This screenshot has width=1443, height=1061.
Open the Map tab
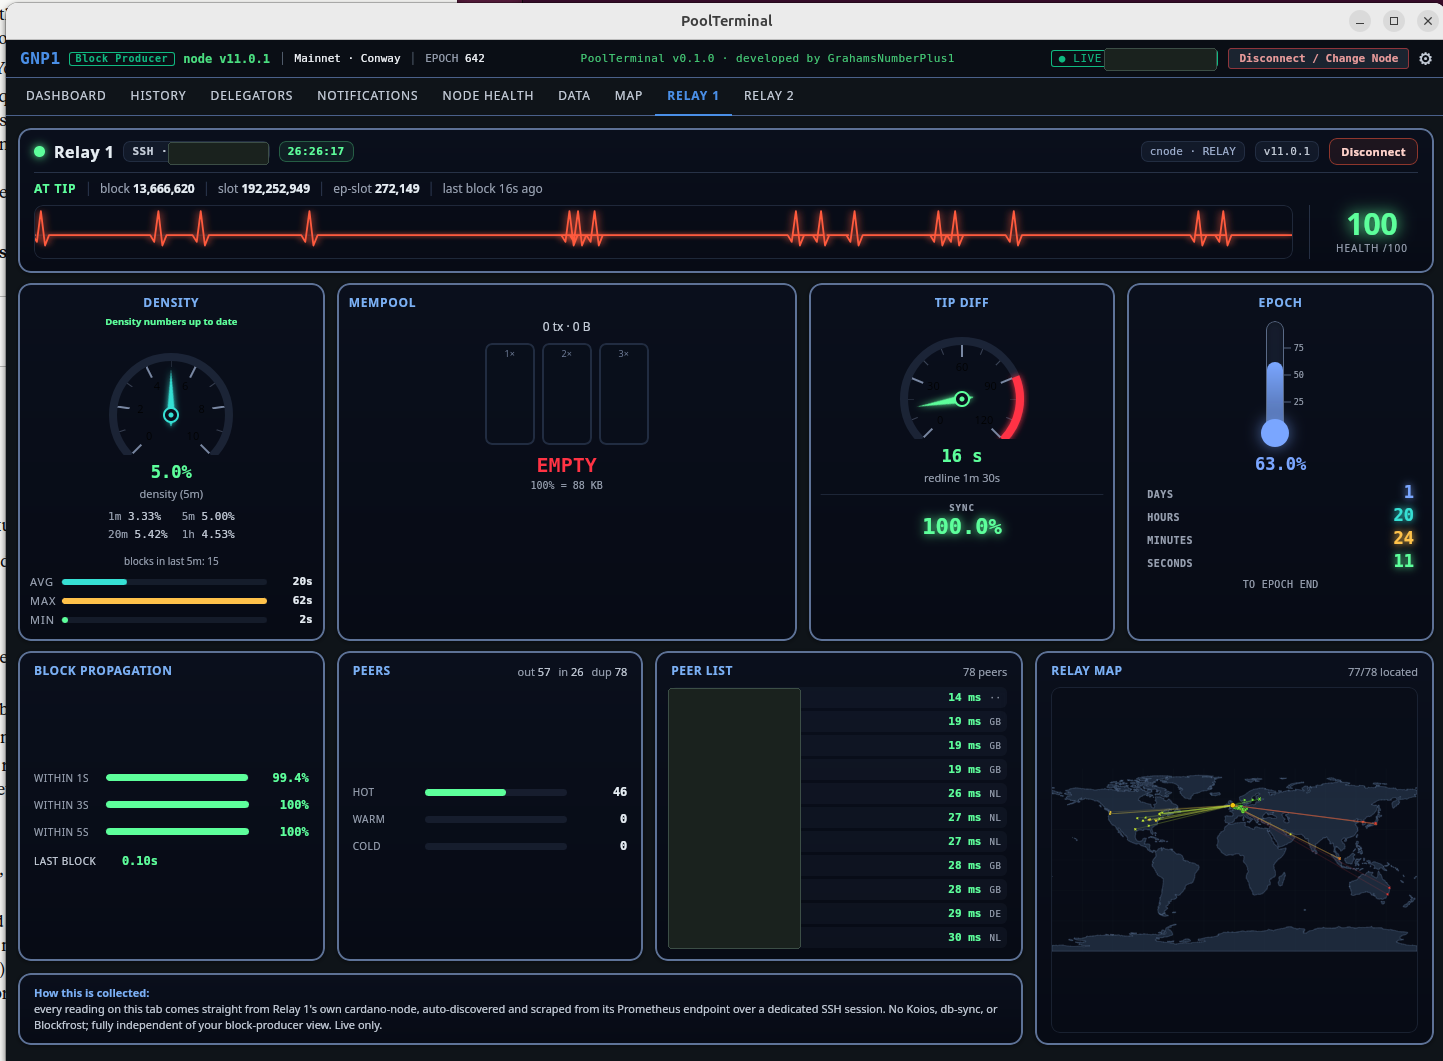coord(629,96)
